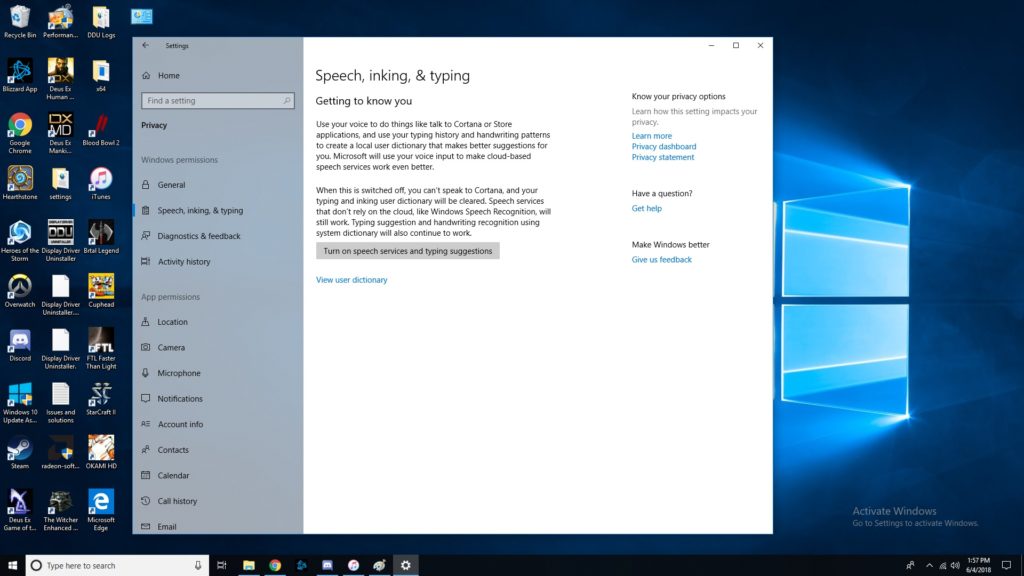Click the back arrow in Settings window

146,45
